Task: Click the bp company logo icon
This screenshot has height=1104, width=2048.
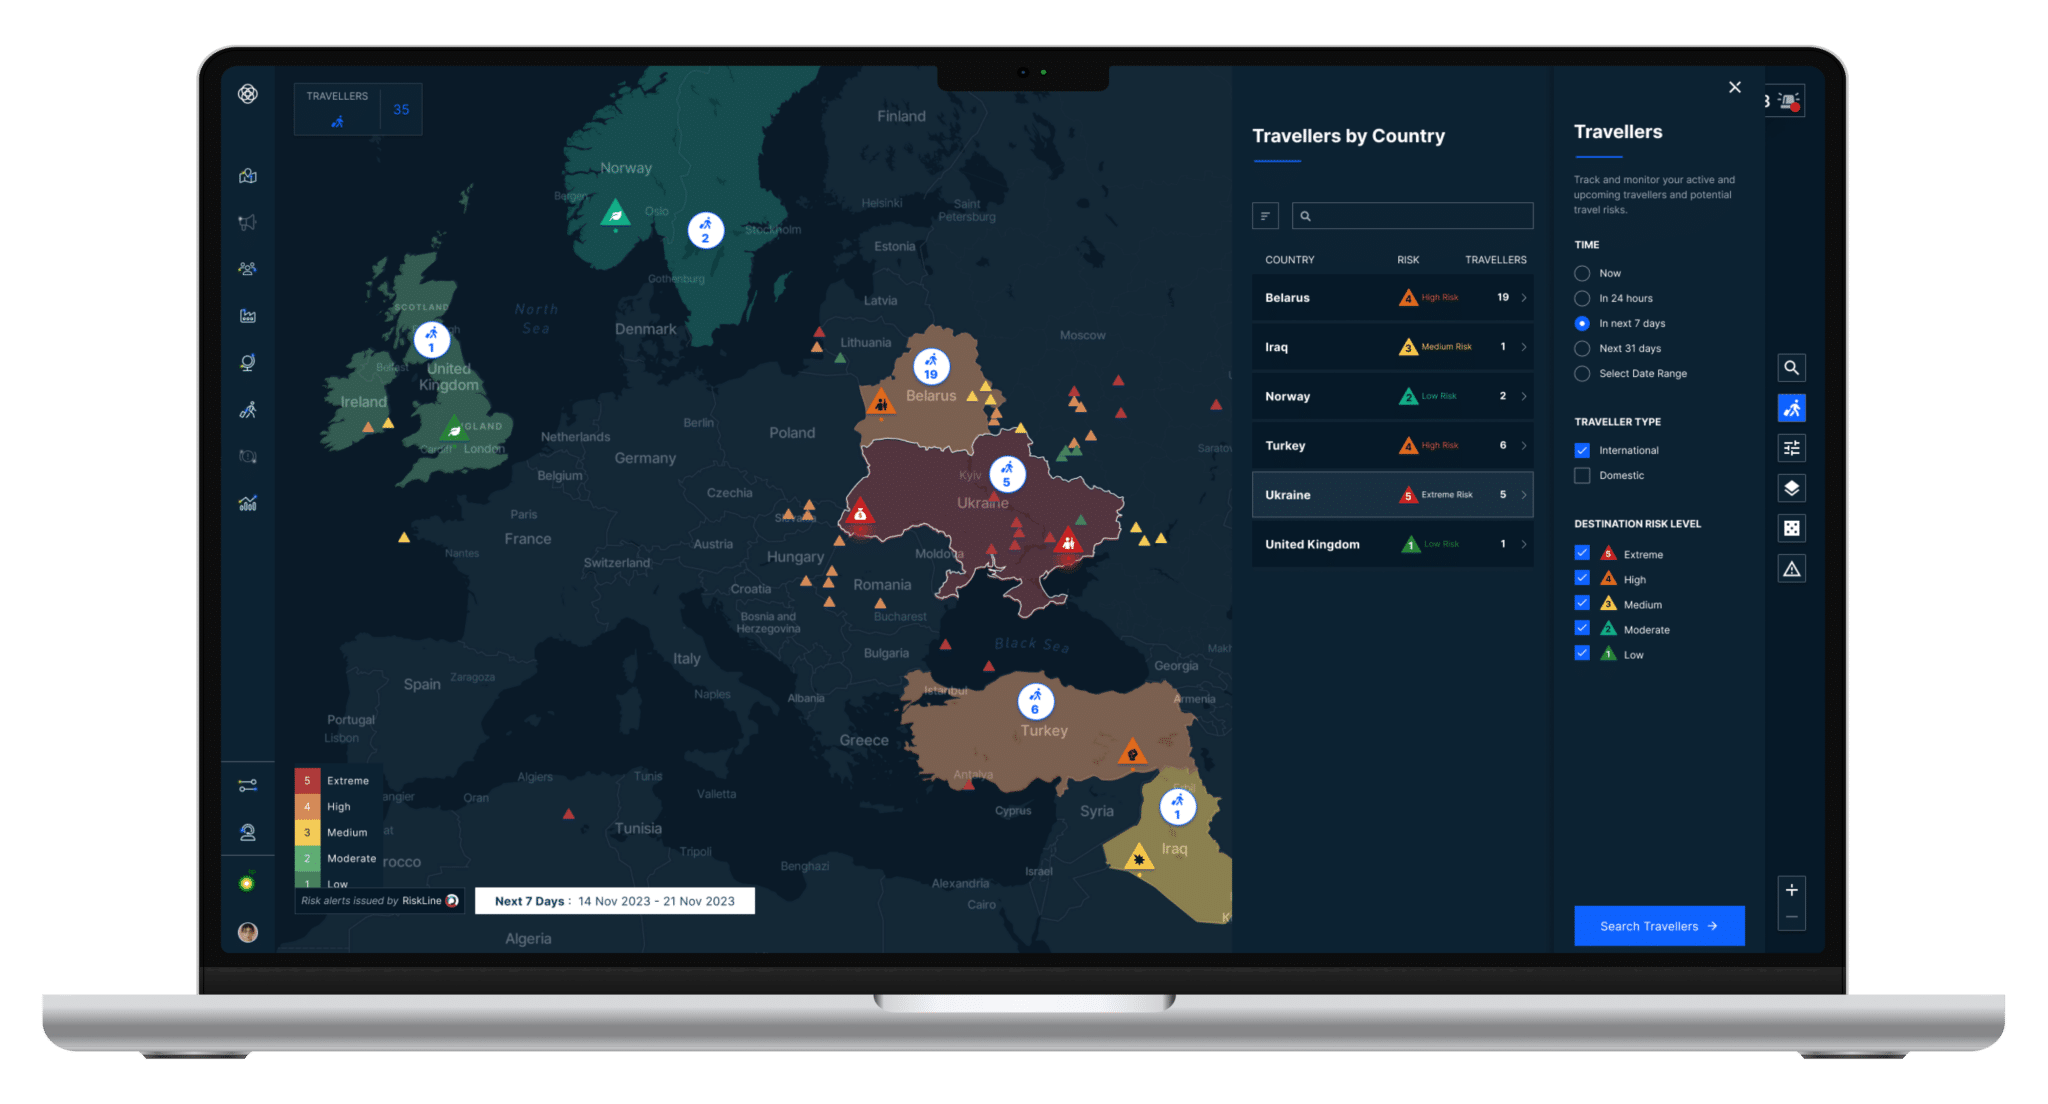Action: 248,883
